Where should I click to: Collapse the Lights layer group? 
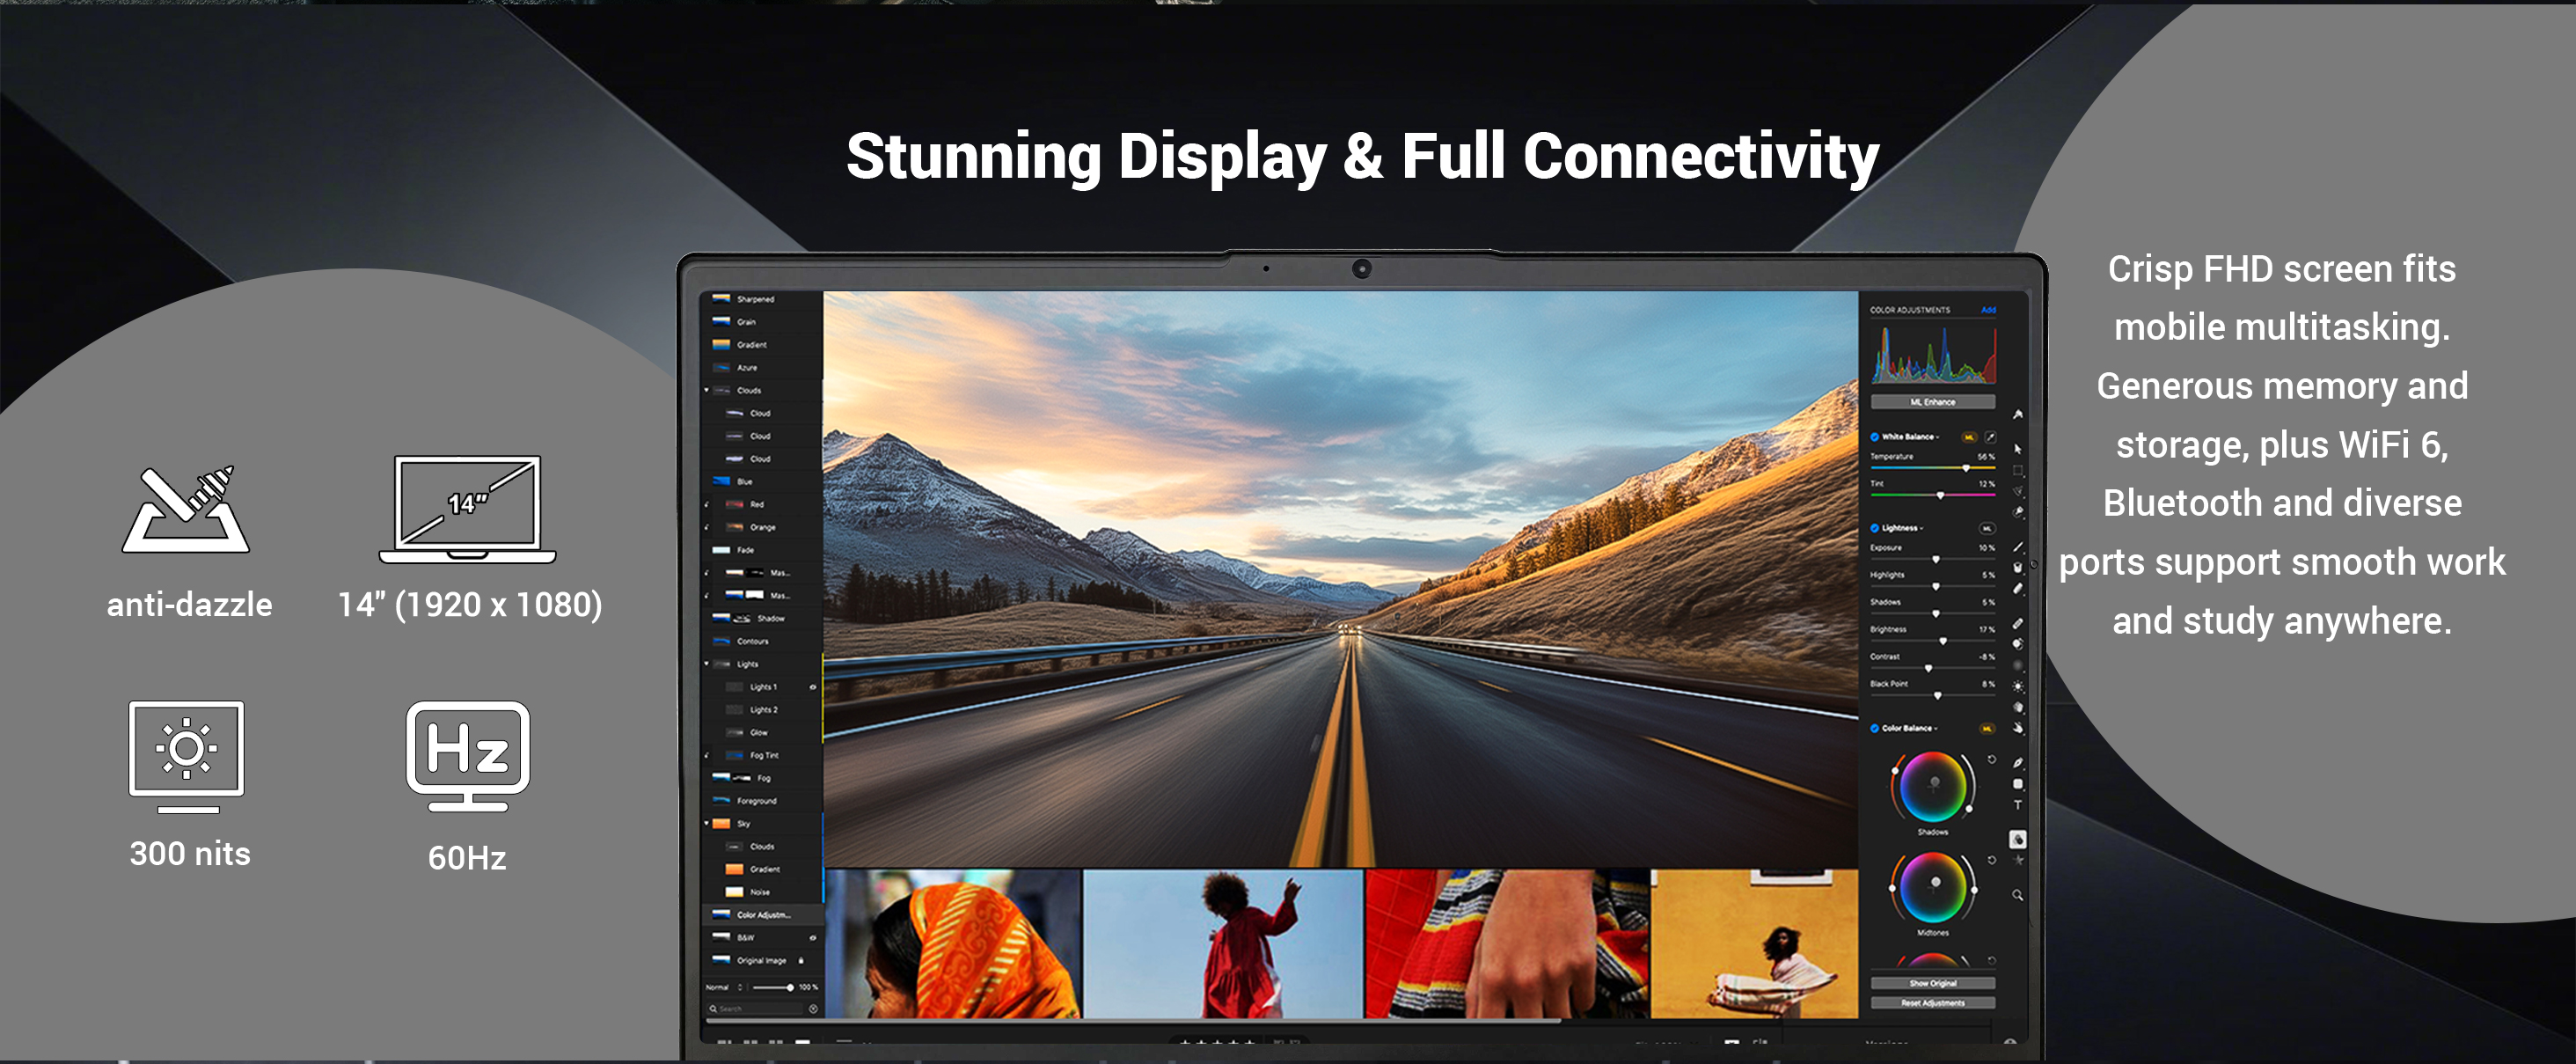point(707,664)
